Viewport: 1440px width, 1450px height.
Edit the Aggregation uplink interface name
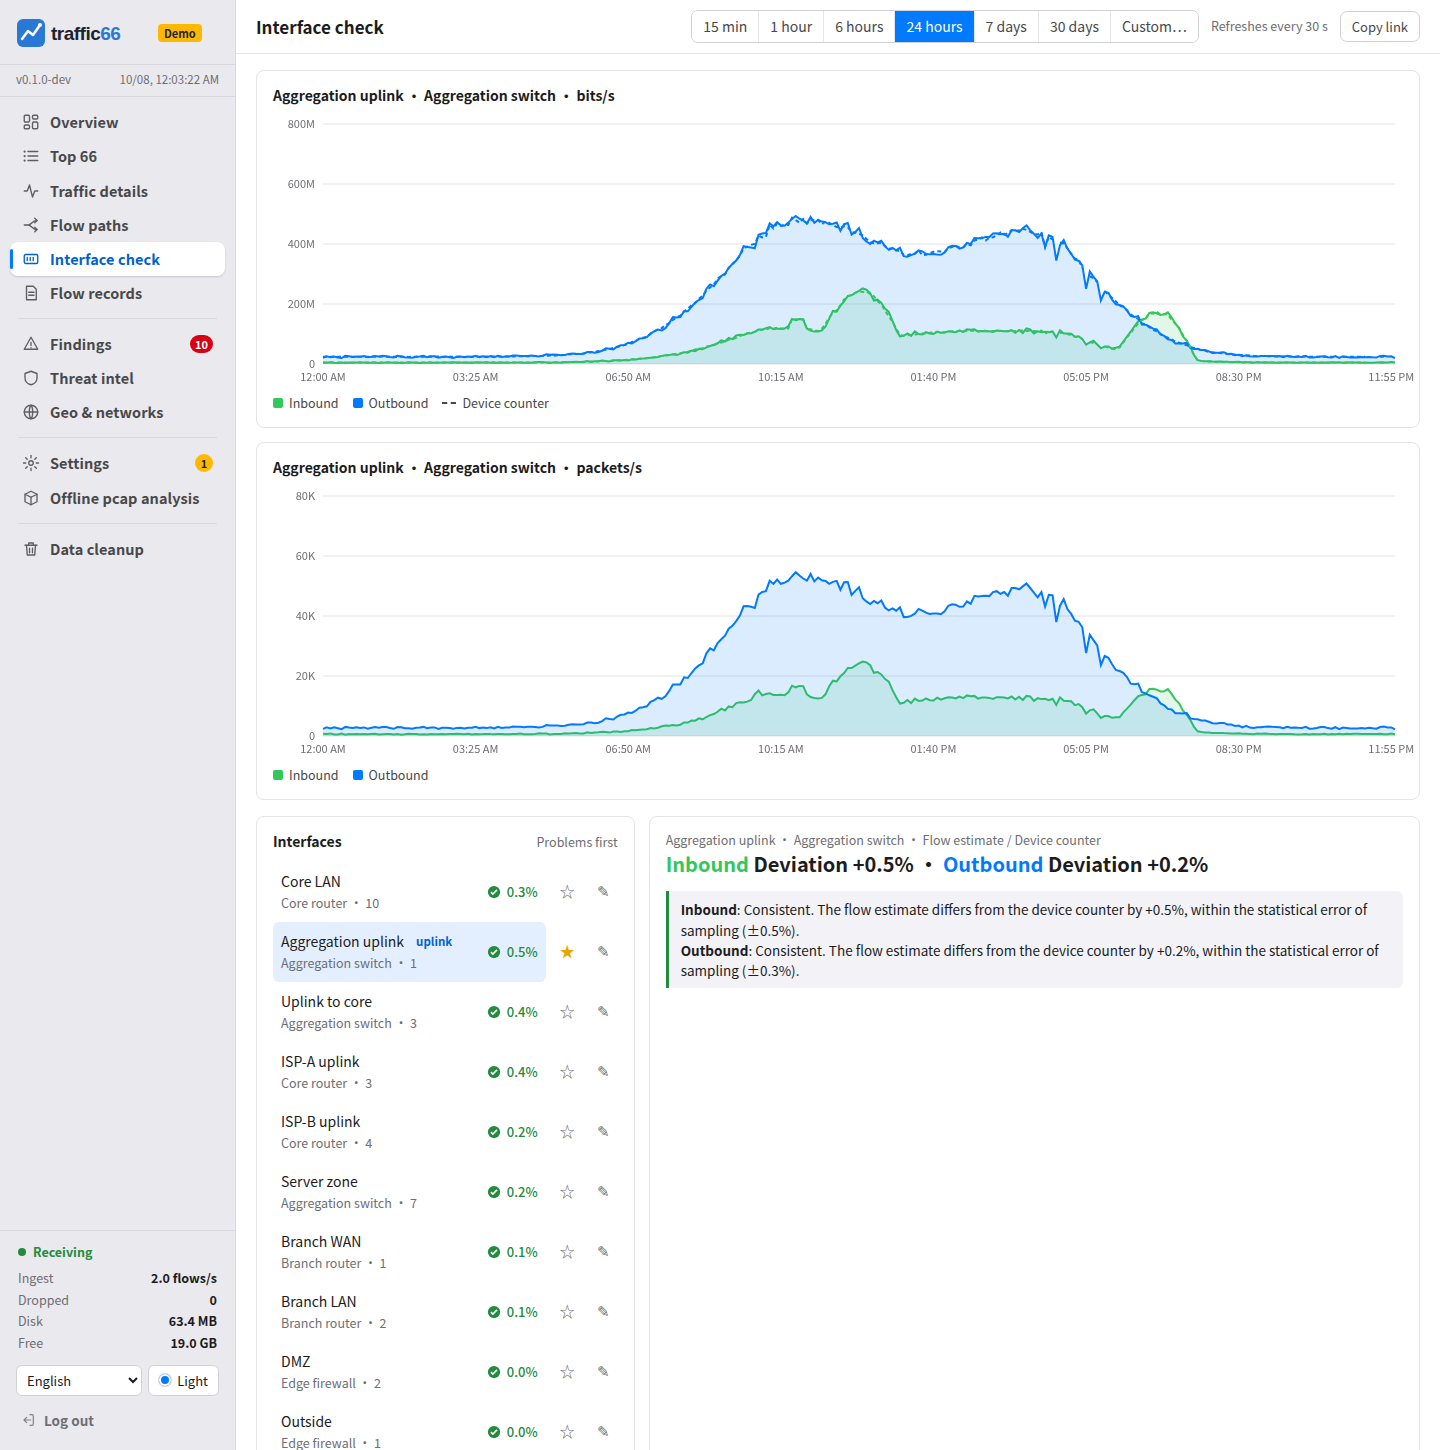point(603,951)
